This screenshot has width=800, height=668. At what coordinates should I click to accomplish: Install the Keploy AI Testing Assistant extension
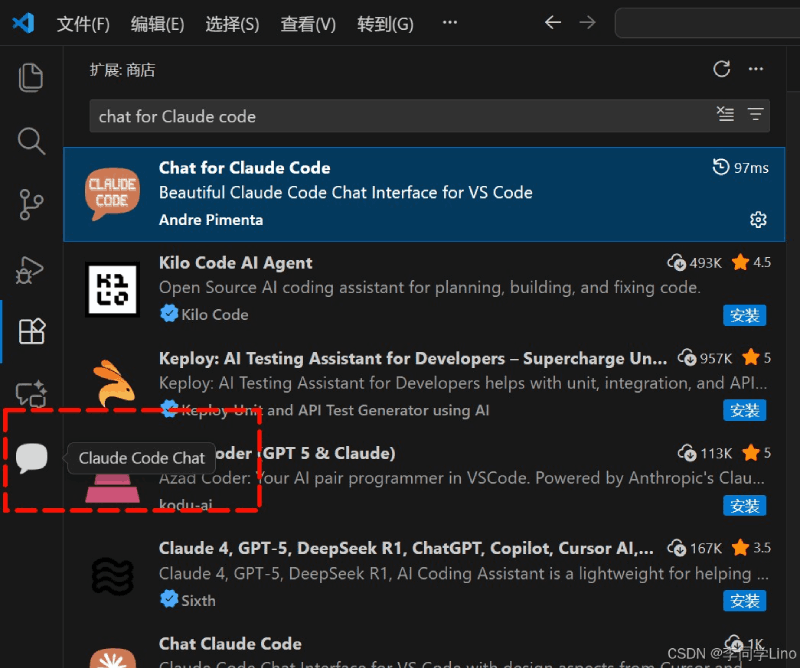pyautogui.click(x=744, y=410)
